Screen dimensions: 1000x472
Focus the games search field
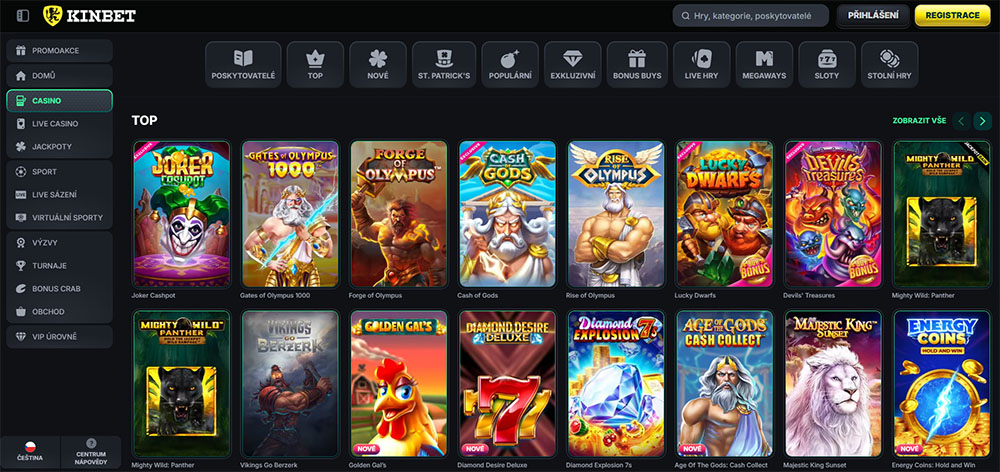tap(751, 15)
